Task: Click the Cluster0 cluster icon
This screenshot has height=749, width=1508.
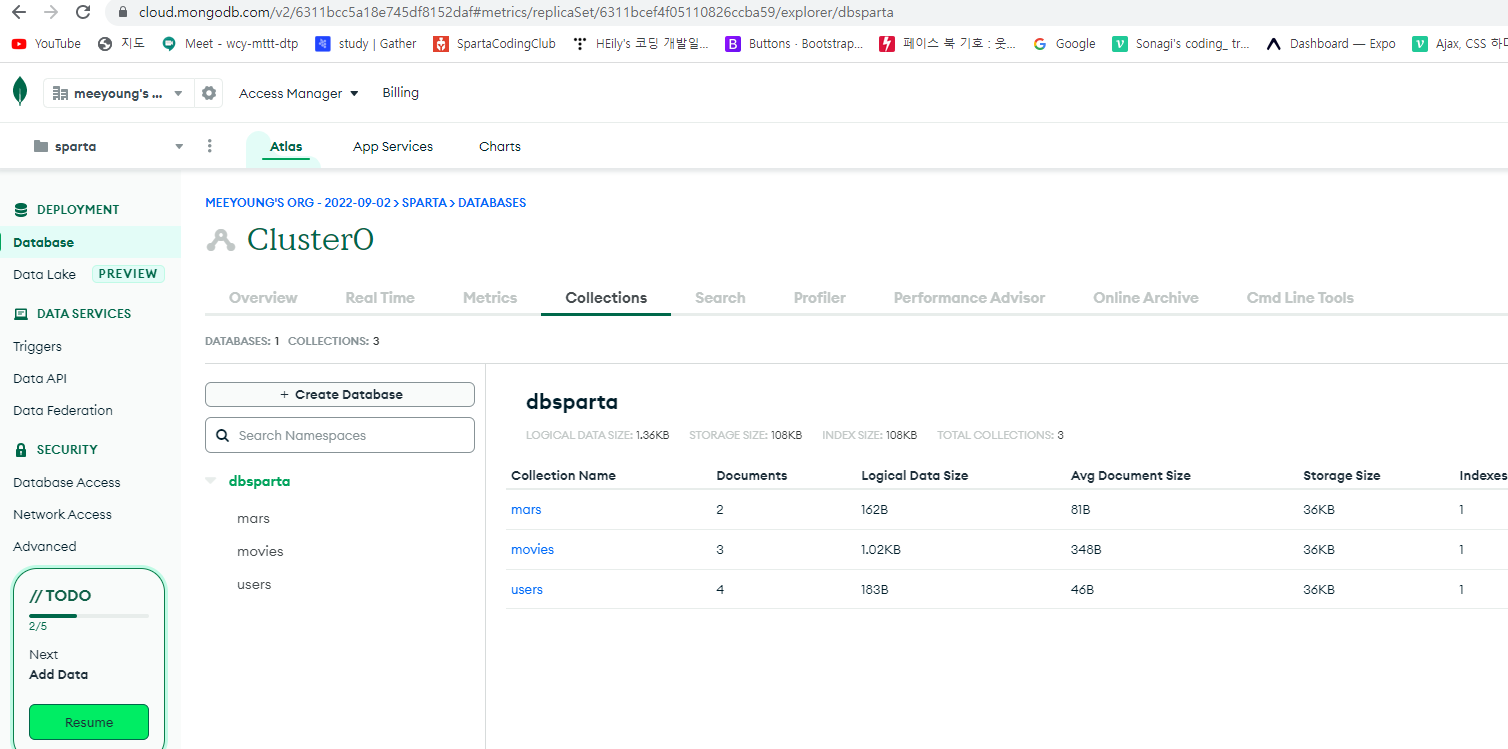Action: [x=220, y=240]
